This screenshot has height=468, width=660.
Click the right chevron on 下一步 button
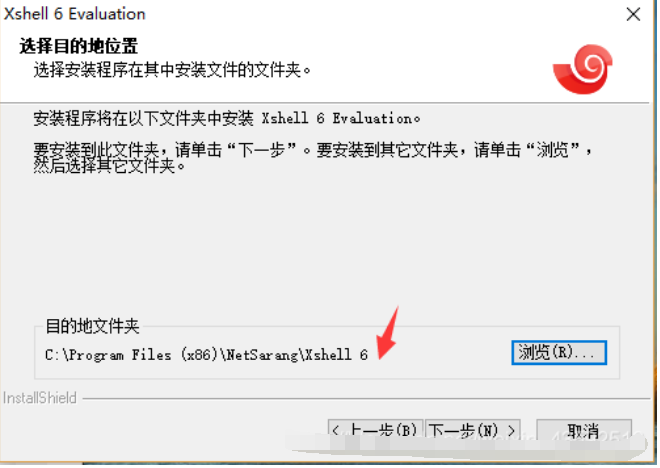coord(512,431)
